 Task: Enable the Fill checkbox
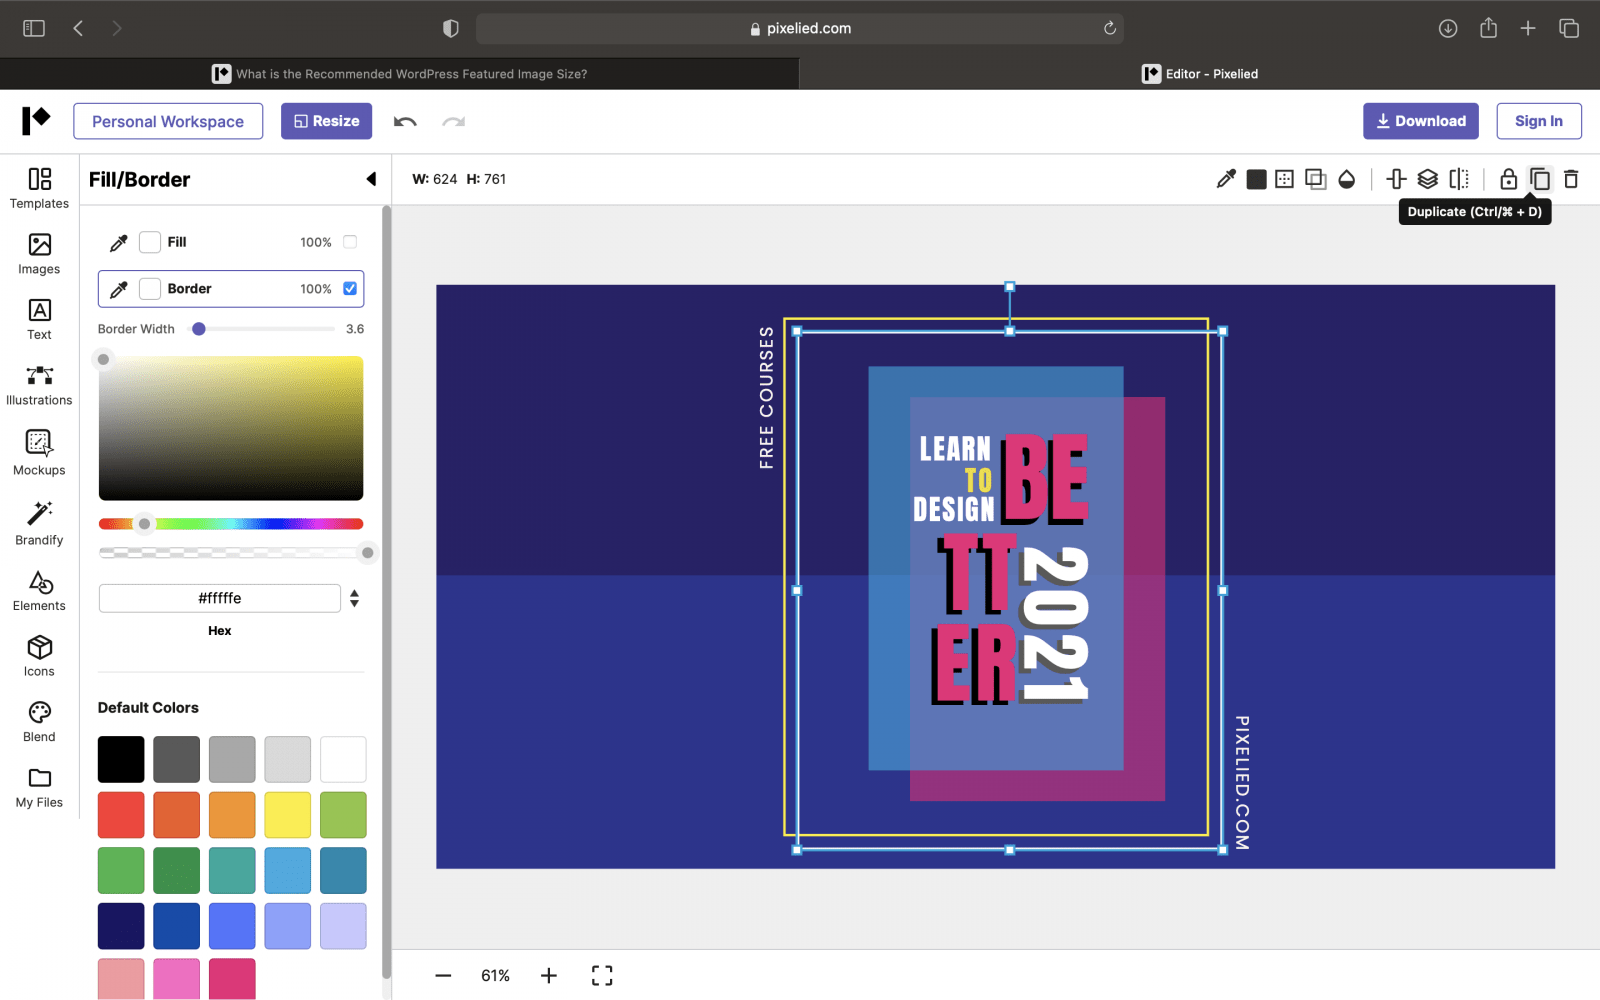(349, 242)
